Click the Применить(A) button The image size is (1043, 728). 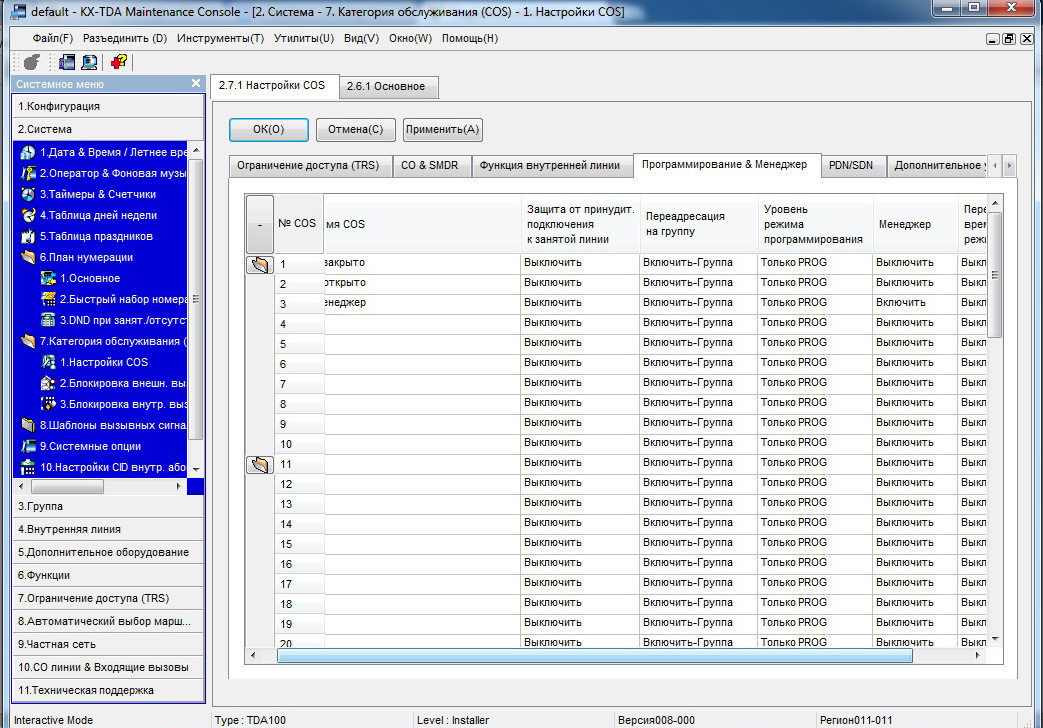(442, 130)
